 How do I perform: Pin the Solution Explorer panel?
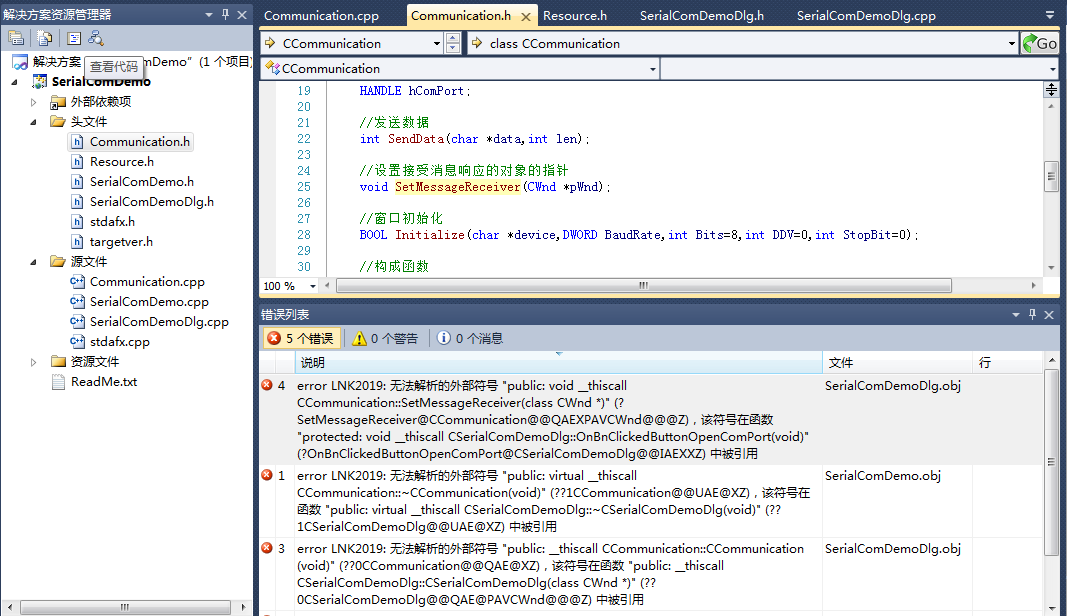[x=225, y=14]
